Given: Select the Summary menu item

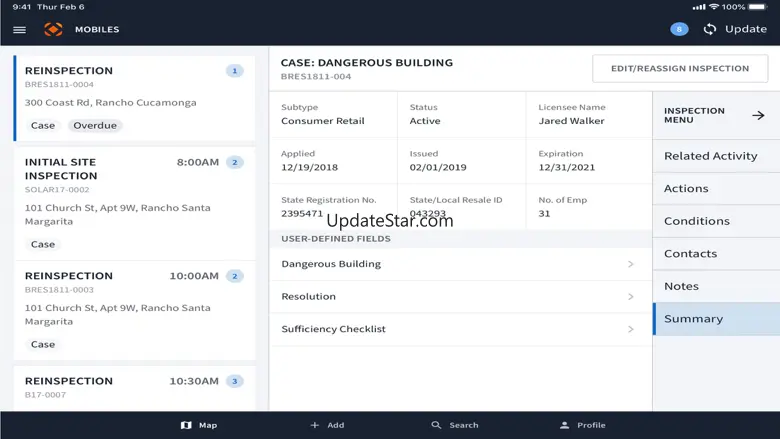Looking at the screenshot, I should (x=716, y=319).
